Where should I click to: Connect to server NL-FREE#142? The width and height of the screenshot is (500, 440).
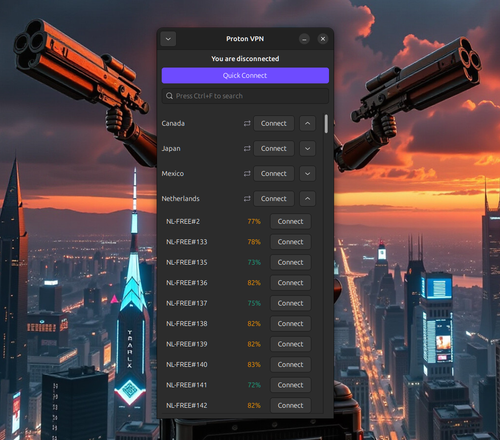point(291,406)
